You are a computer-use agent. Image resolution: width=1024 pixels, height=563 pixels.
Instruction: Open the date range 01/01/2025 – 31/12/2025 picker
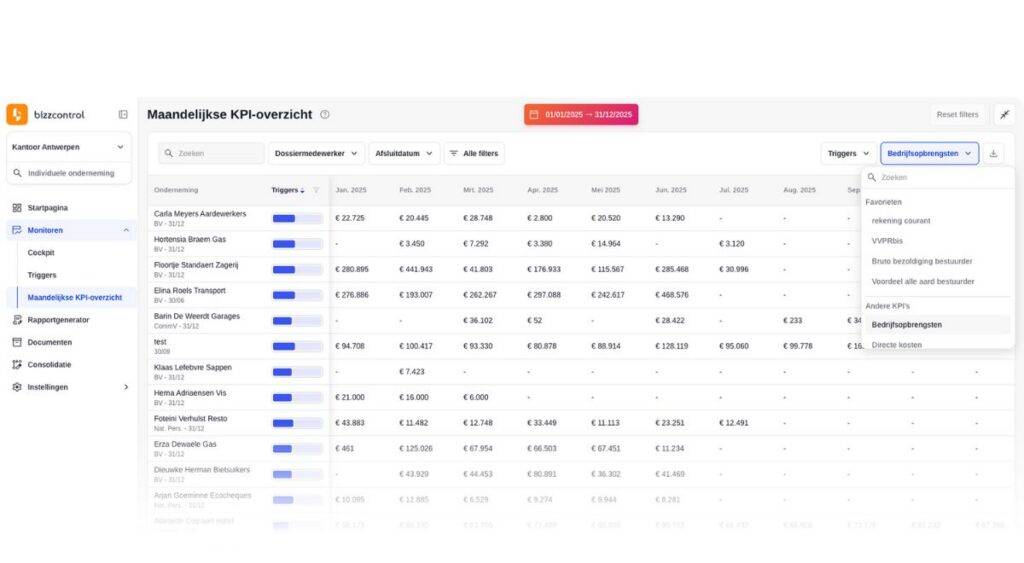(x=581, y=115)
